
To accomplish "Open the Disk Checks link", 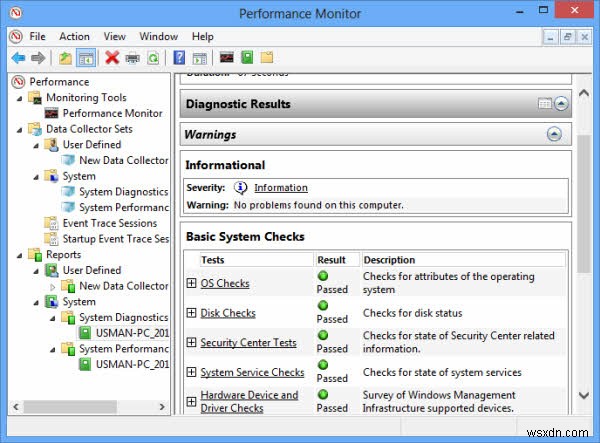I will point(228,313).
